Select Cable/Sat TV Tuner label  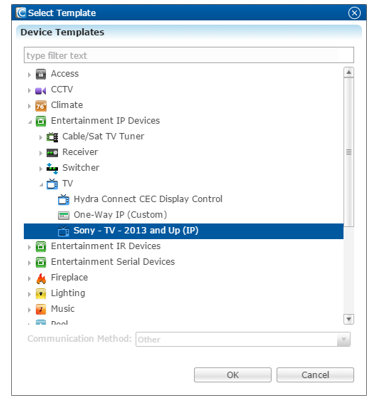pyautogui.click(x=103, y=136)
